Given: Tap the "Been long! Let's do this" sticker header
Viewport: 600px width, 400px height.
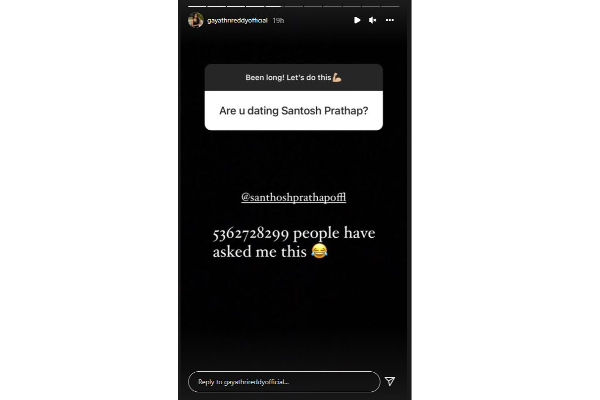Looking at the screenshot, I should [293, 77].
